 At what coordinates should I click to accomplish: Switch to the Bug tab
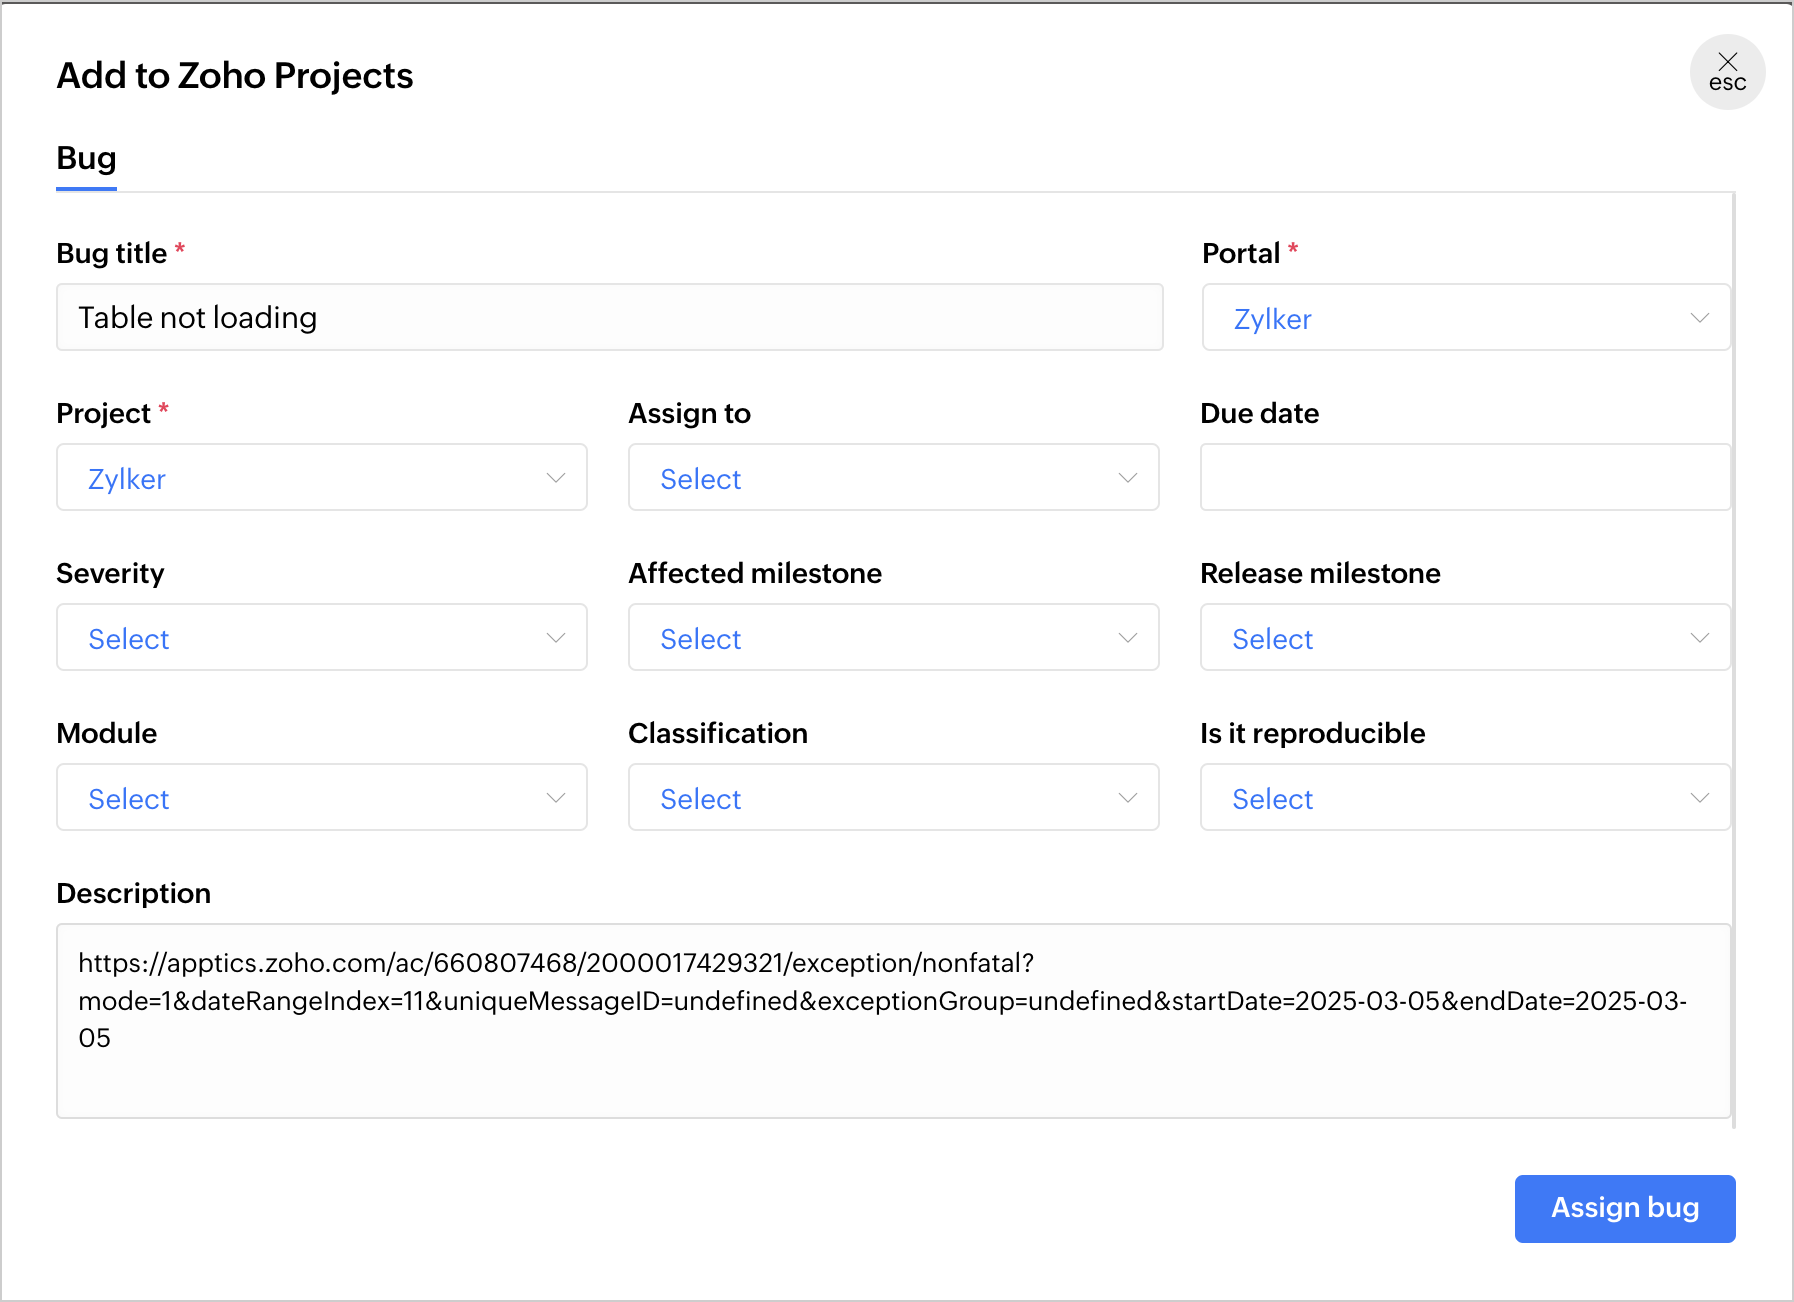(x=86, y=159)
